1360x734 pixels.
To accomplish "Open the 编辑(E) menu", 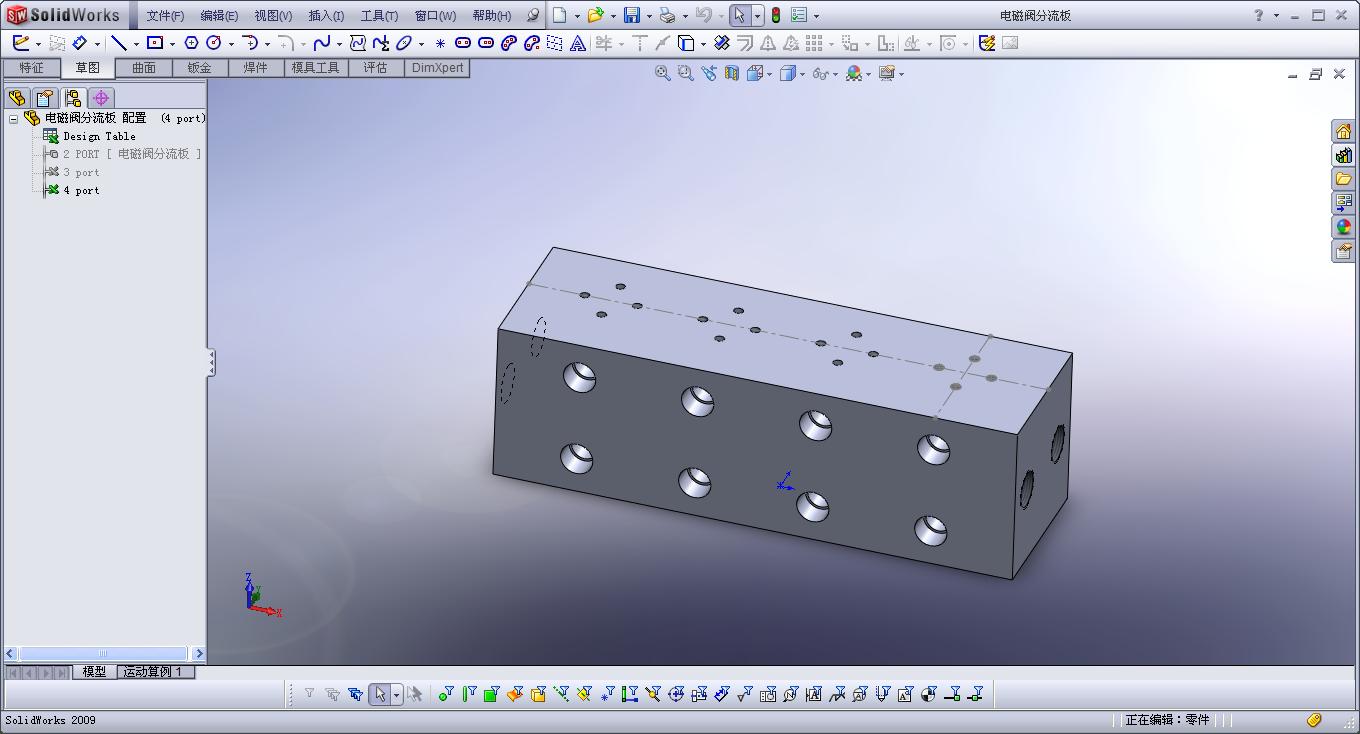I will 219,16.
